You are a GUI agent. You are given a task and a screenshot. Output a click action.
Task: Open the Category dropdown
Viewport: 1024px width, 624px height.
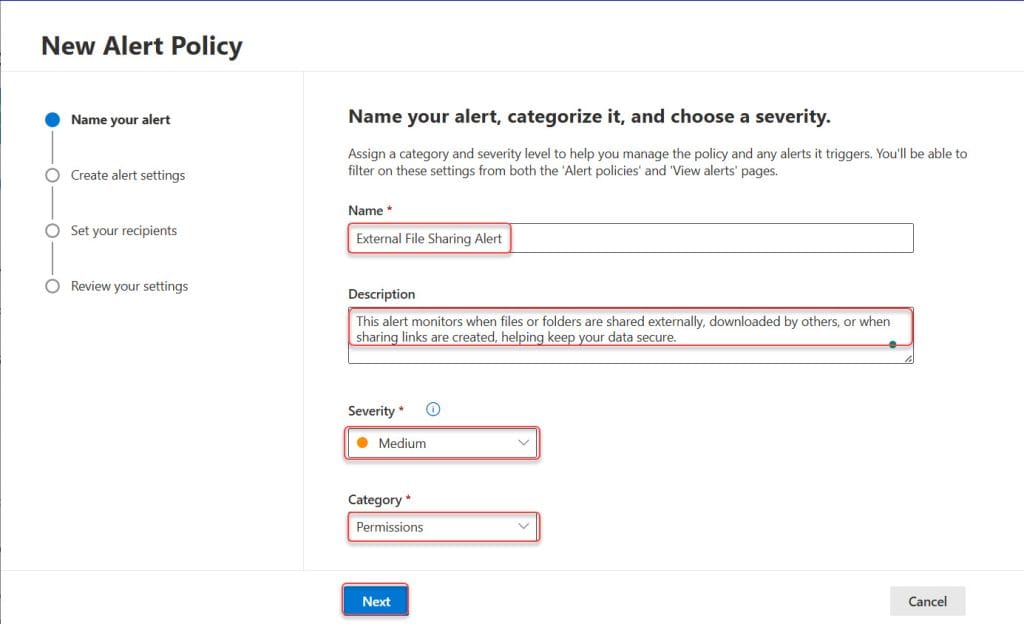pos(441,526)
